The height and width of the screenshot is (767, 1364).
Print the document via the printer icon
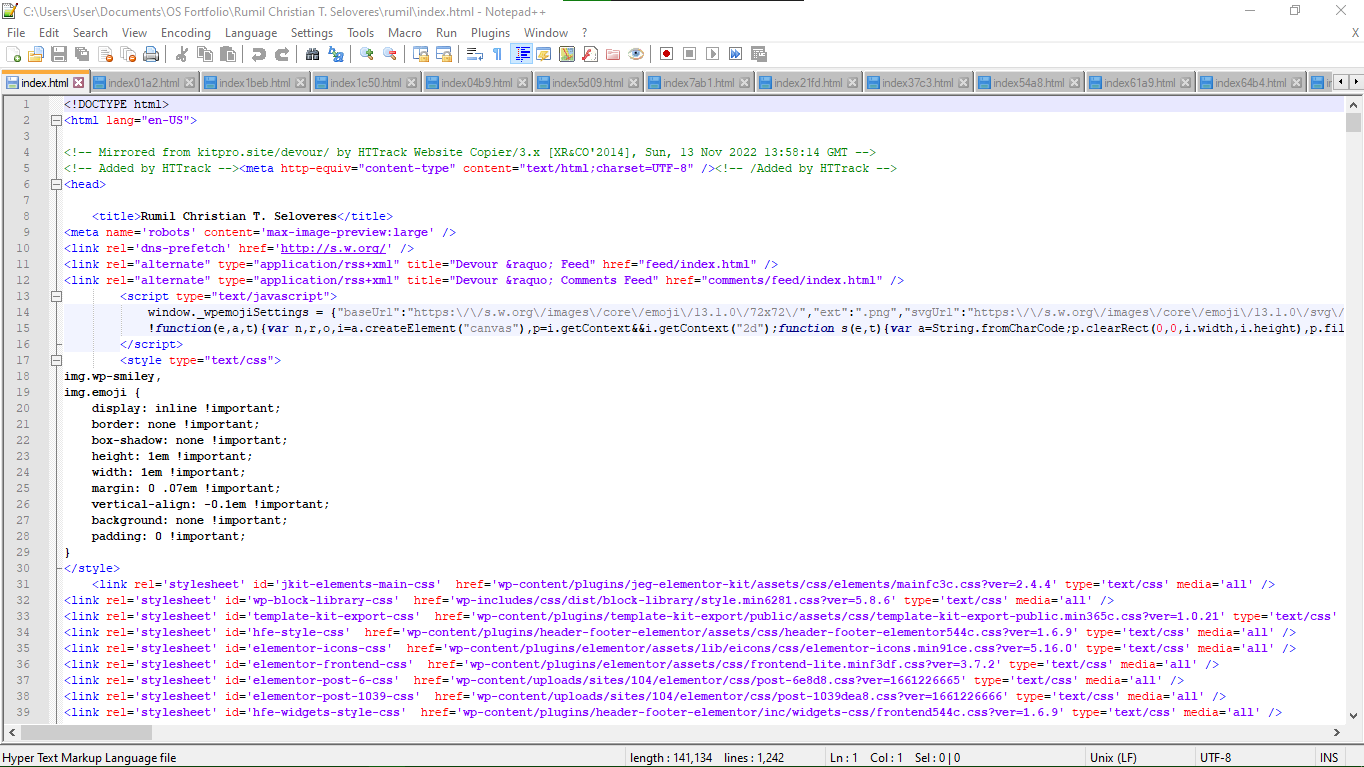(152, 54)
